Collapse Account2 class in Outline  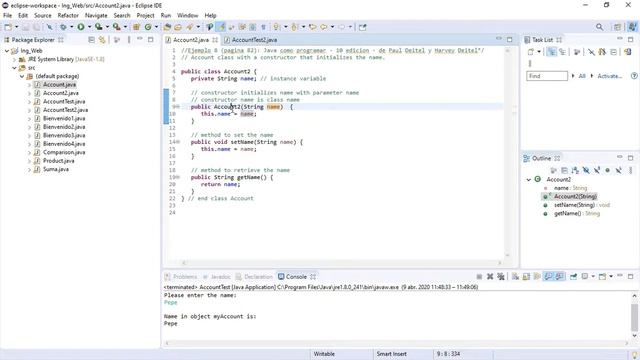tap(529, 180)
